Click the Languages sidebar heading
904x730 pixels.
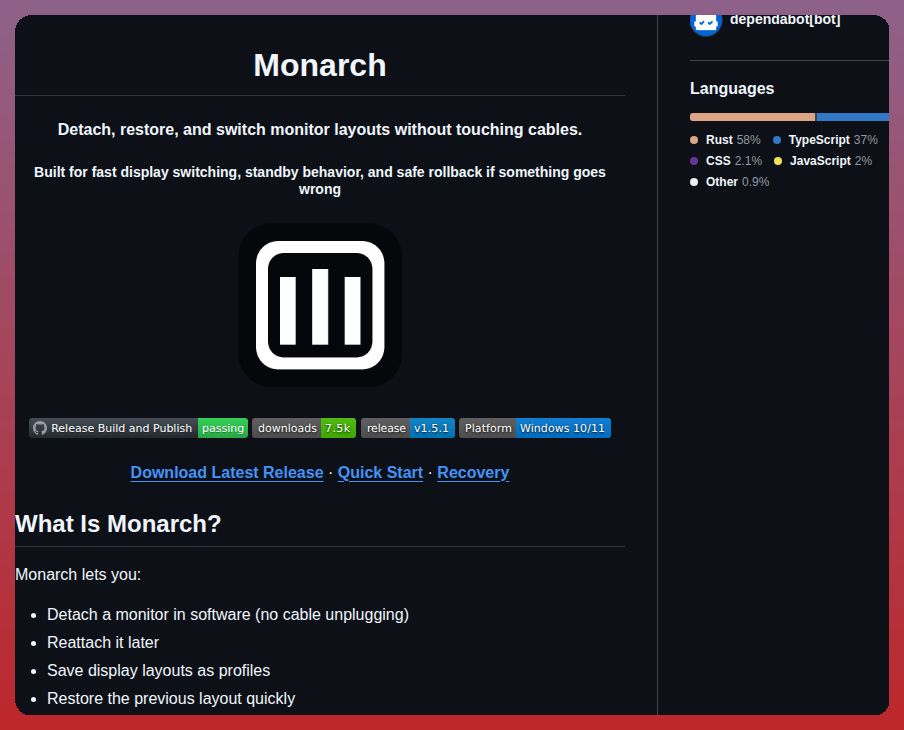[732, 88]
